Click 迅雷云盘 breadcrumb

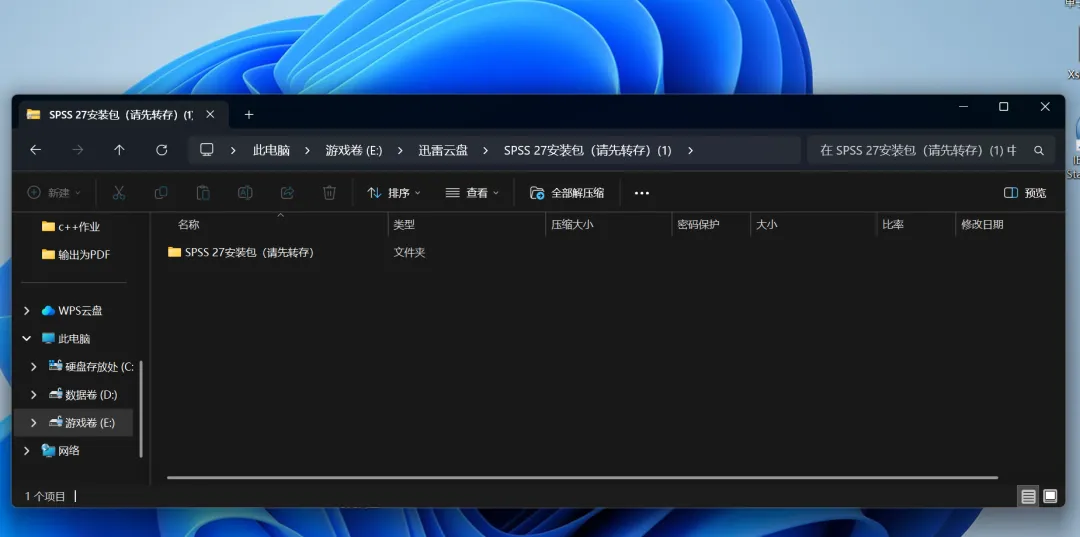point(443,150)
